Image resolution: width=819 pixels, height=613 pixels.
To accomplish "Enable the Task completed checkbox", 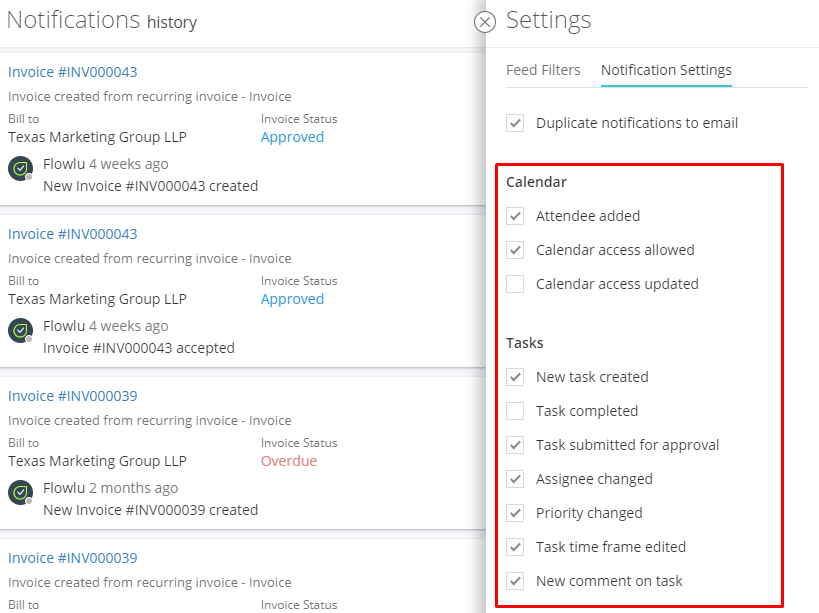I will [x=515, y=411].
